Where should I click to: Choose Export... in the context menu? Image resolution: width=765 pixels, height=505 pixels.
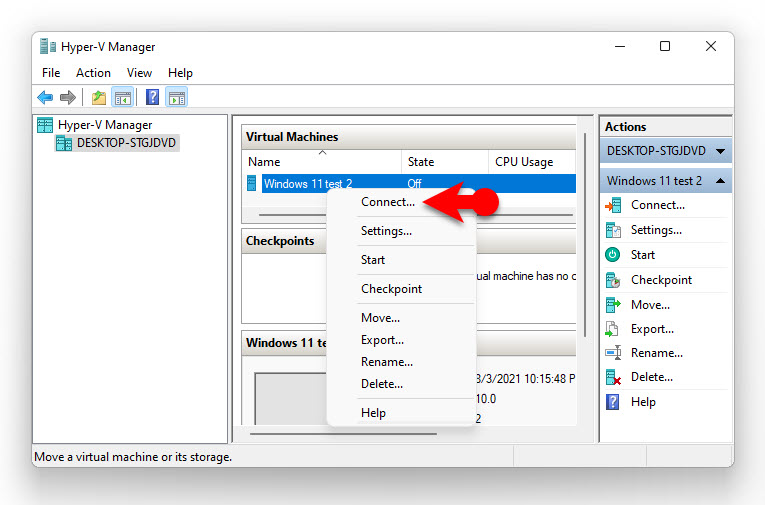click(x=382, y=340)
